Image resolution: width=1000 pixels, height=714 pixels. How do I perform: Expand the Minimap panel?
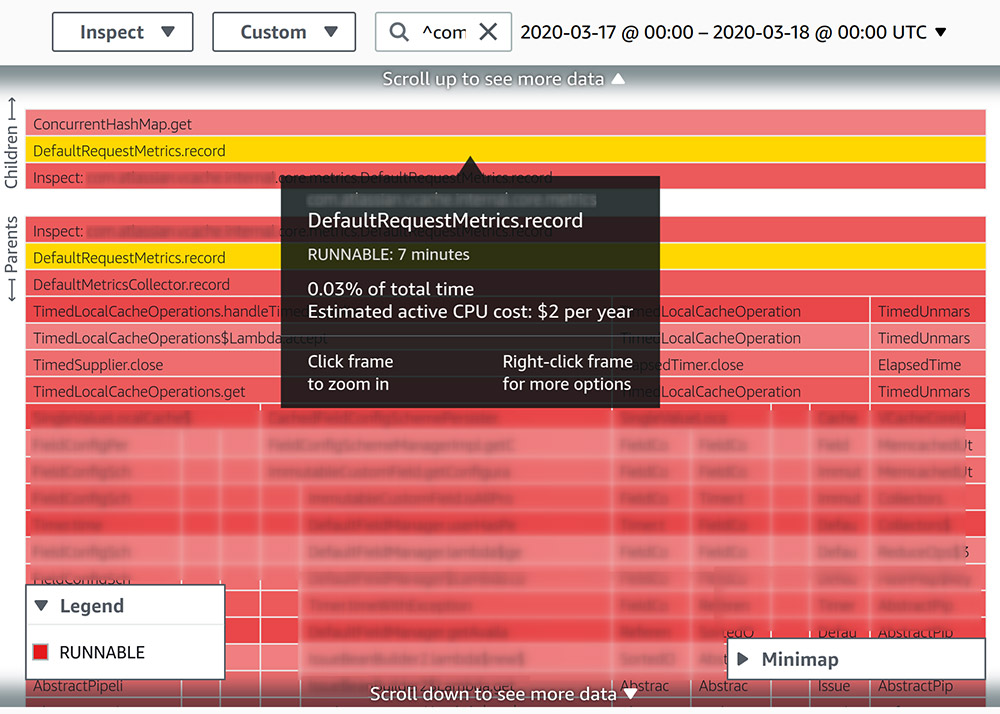(743, 659)
